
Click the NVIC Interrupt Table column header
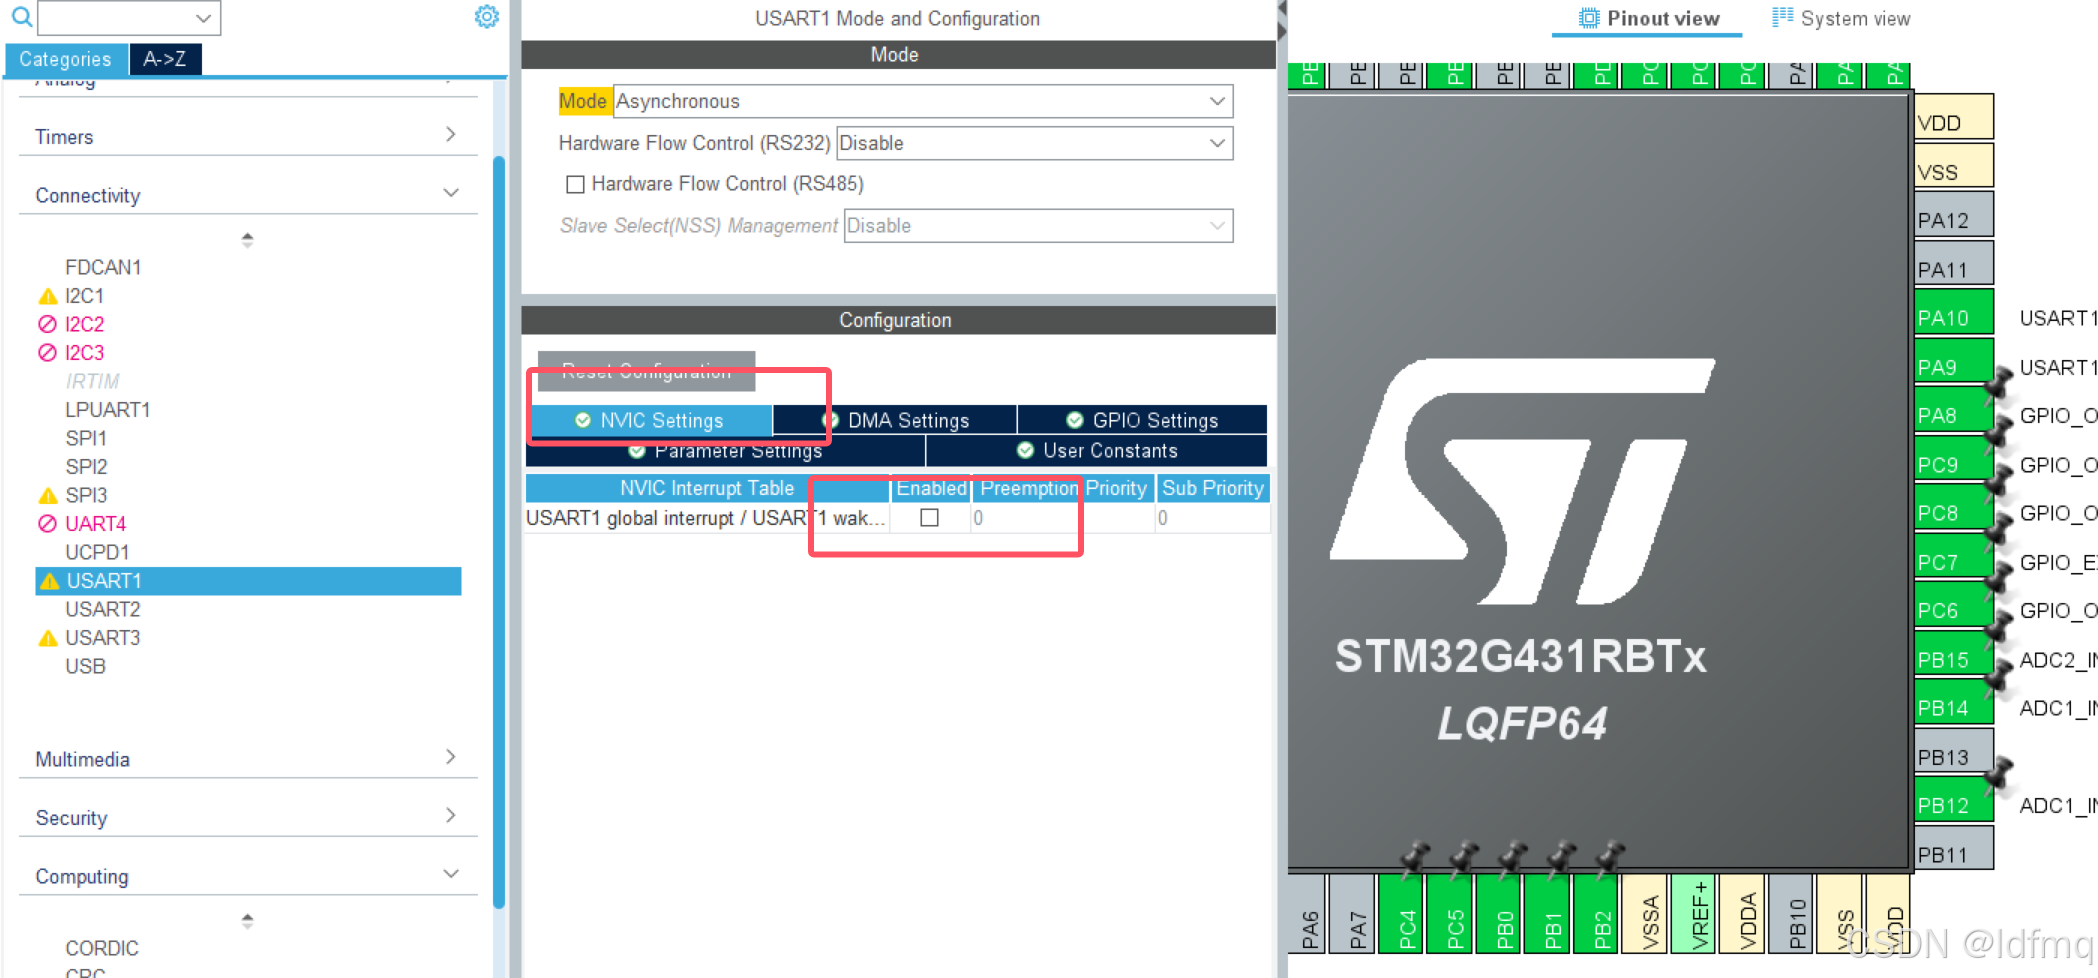pos(707,488)
